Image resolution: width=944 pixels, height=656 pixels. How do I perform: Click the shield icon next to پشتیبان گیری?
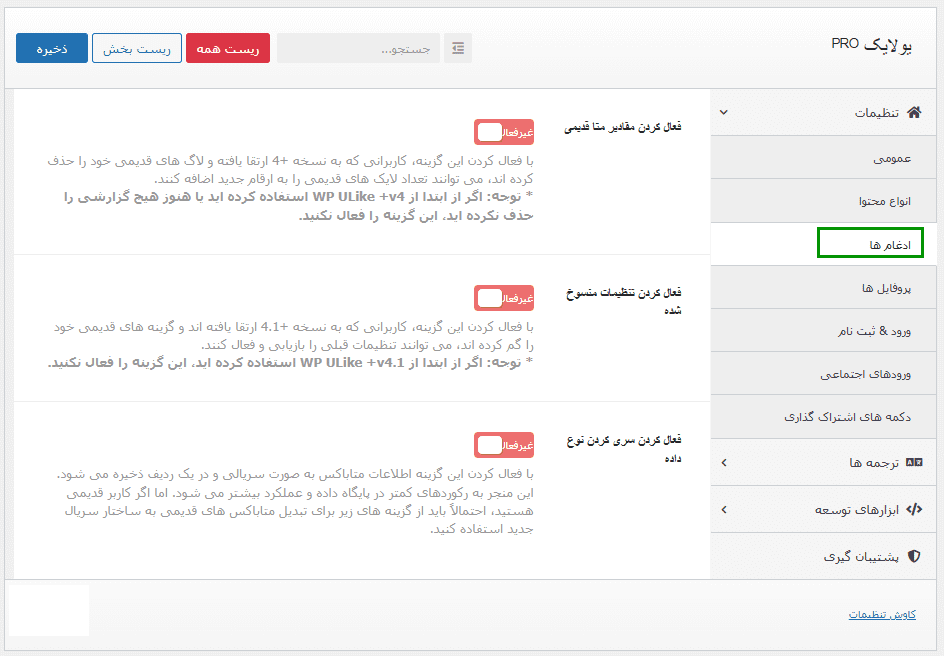[914, 556]
